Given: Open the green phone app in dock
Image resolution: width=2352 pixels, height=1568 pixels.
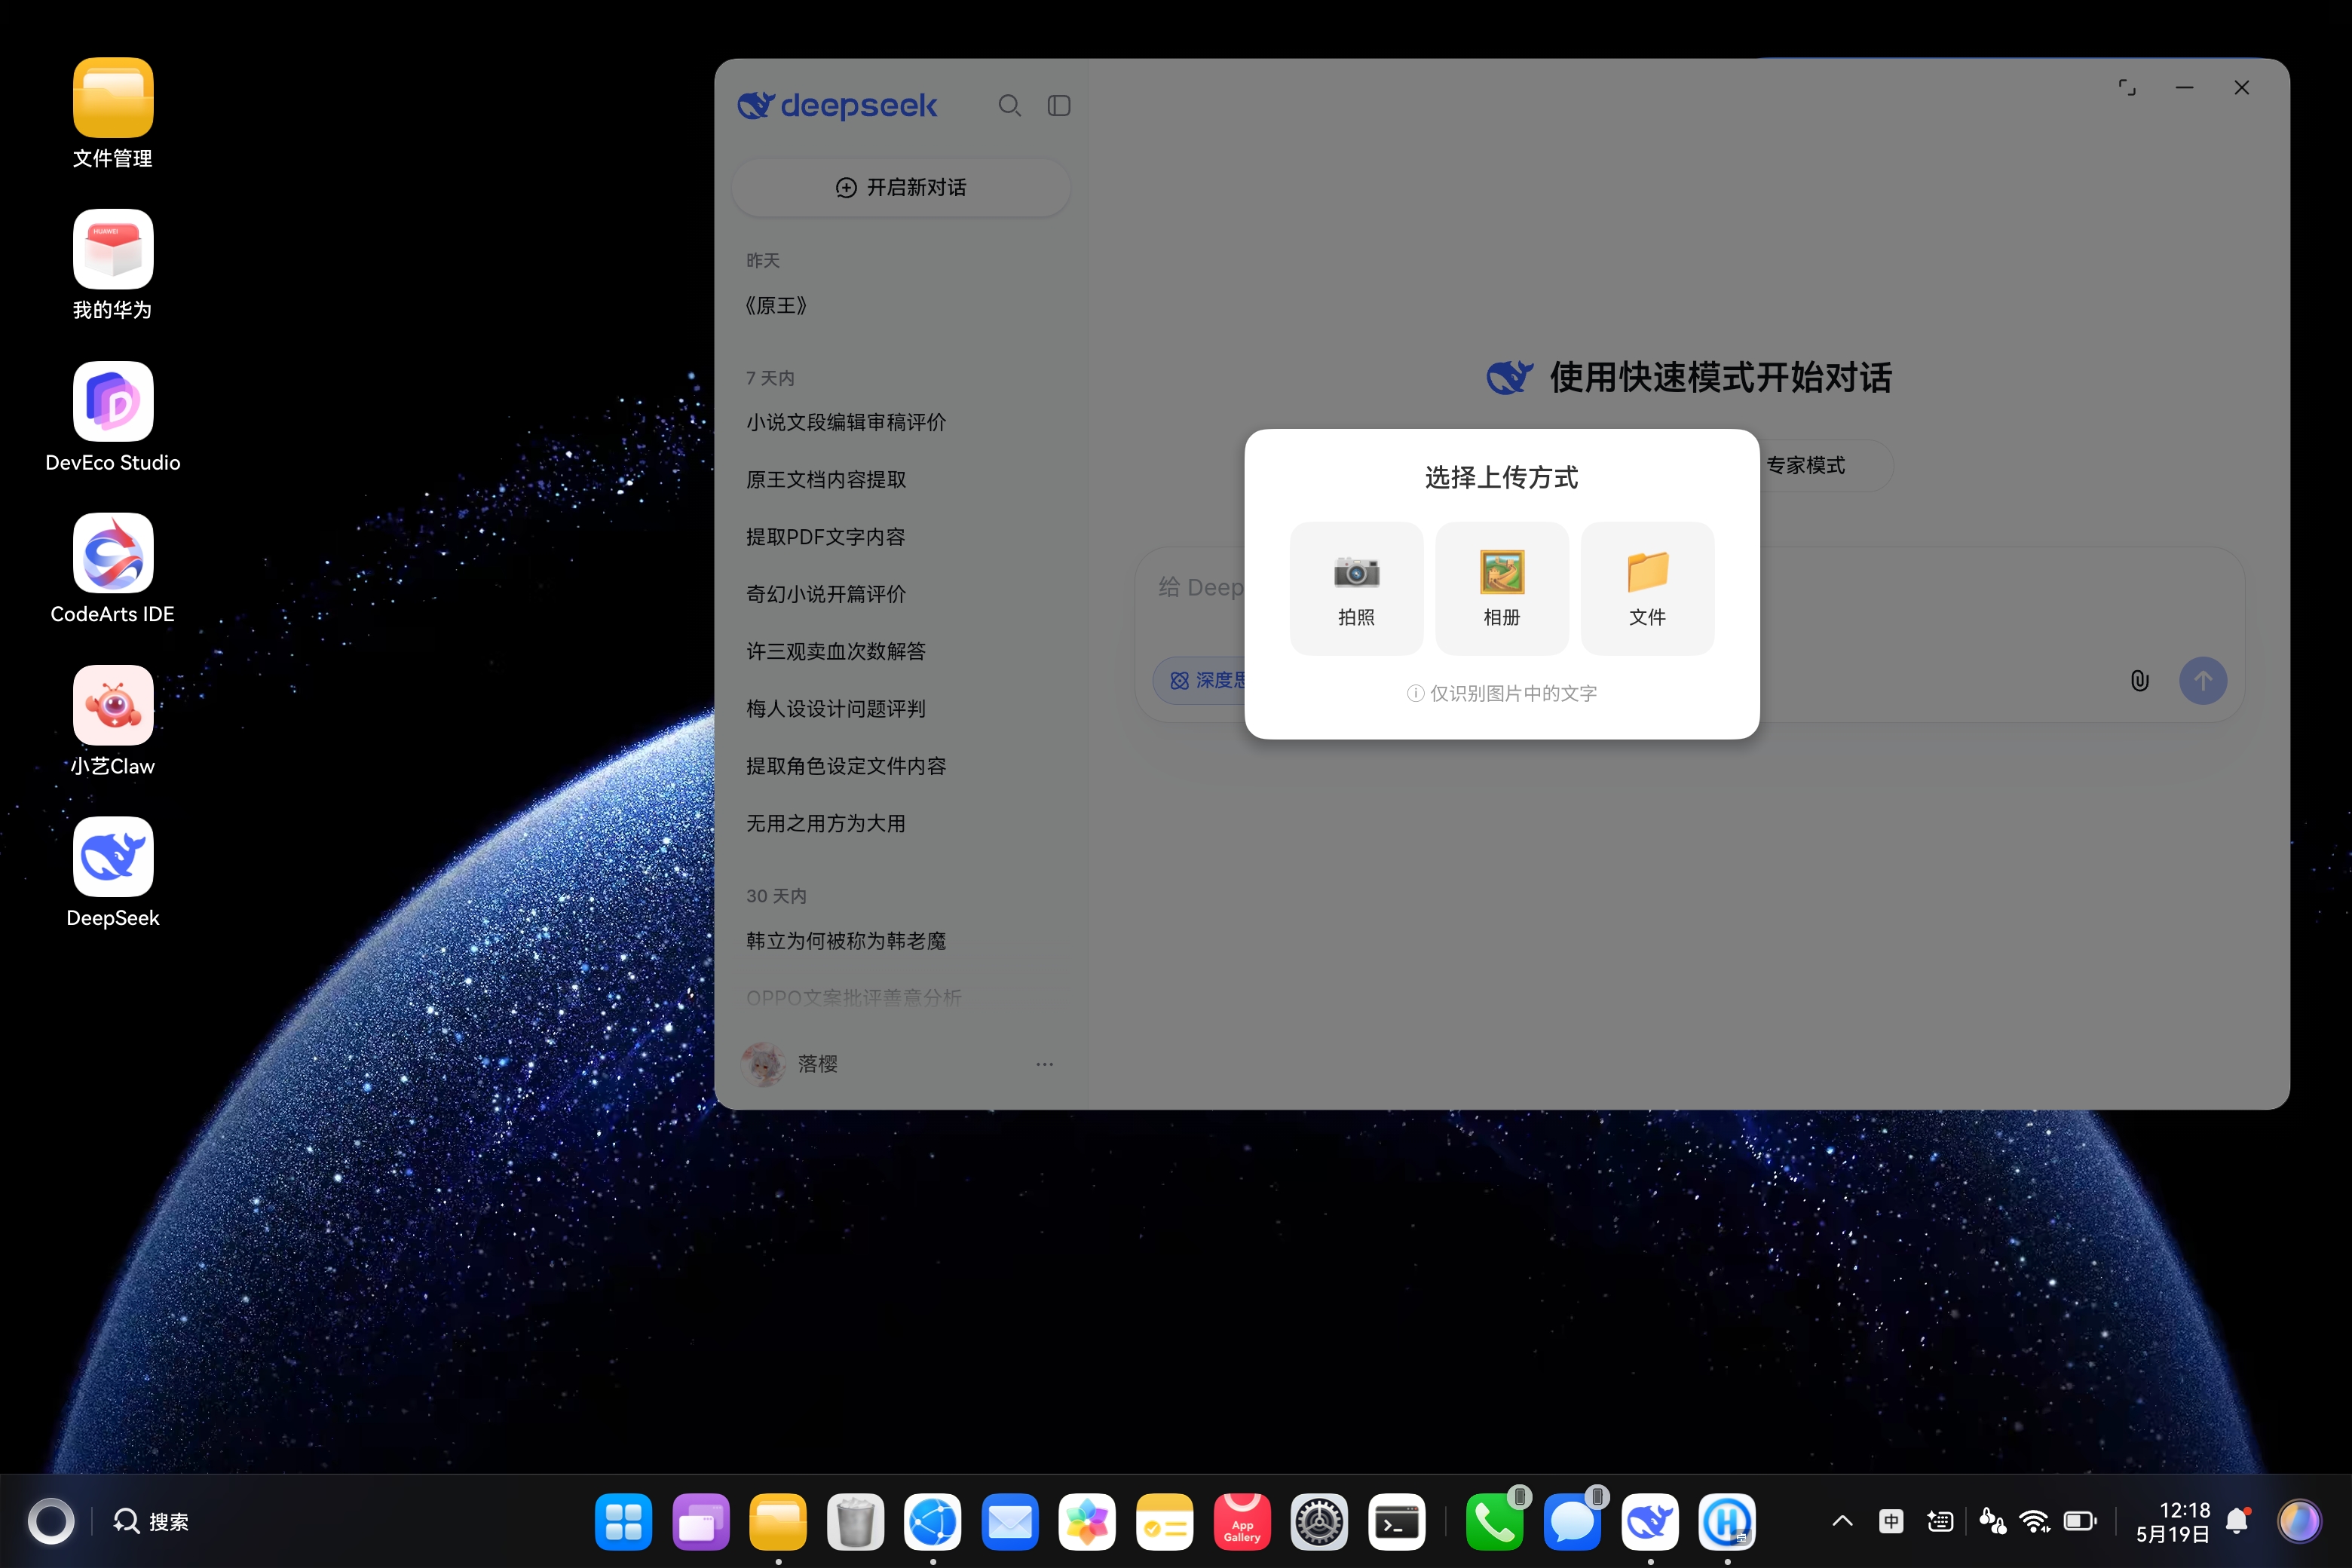Looking at the screenshot, I should pos(1495,1521).
